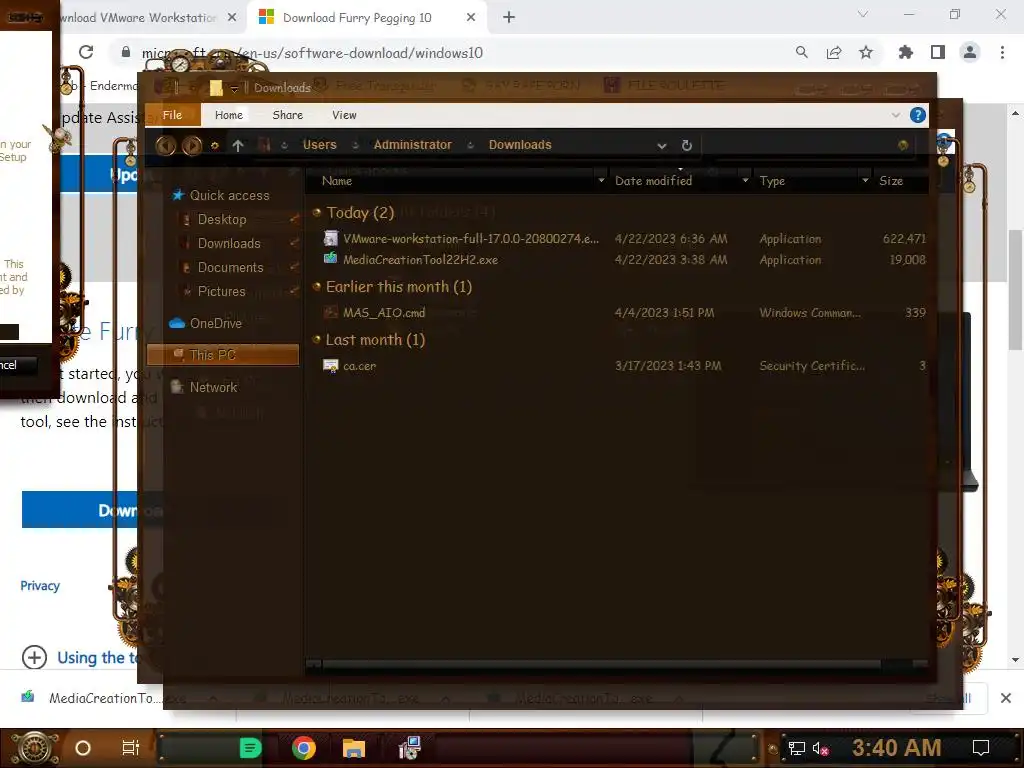Open the notification center icon
1024x768 pixels.
click(x=980, y=748)
